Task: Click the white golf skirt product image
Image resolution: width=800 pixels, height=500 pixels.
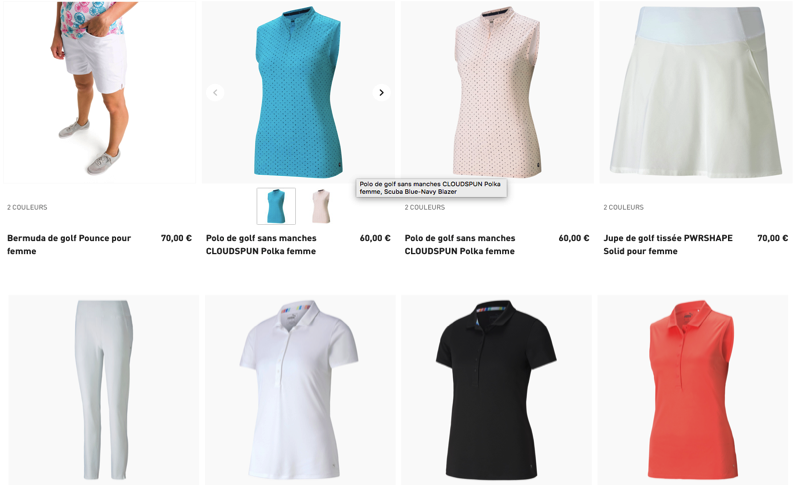Action: tap(696, 92)
